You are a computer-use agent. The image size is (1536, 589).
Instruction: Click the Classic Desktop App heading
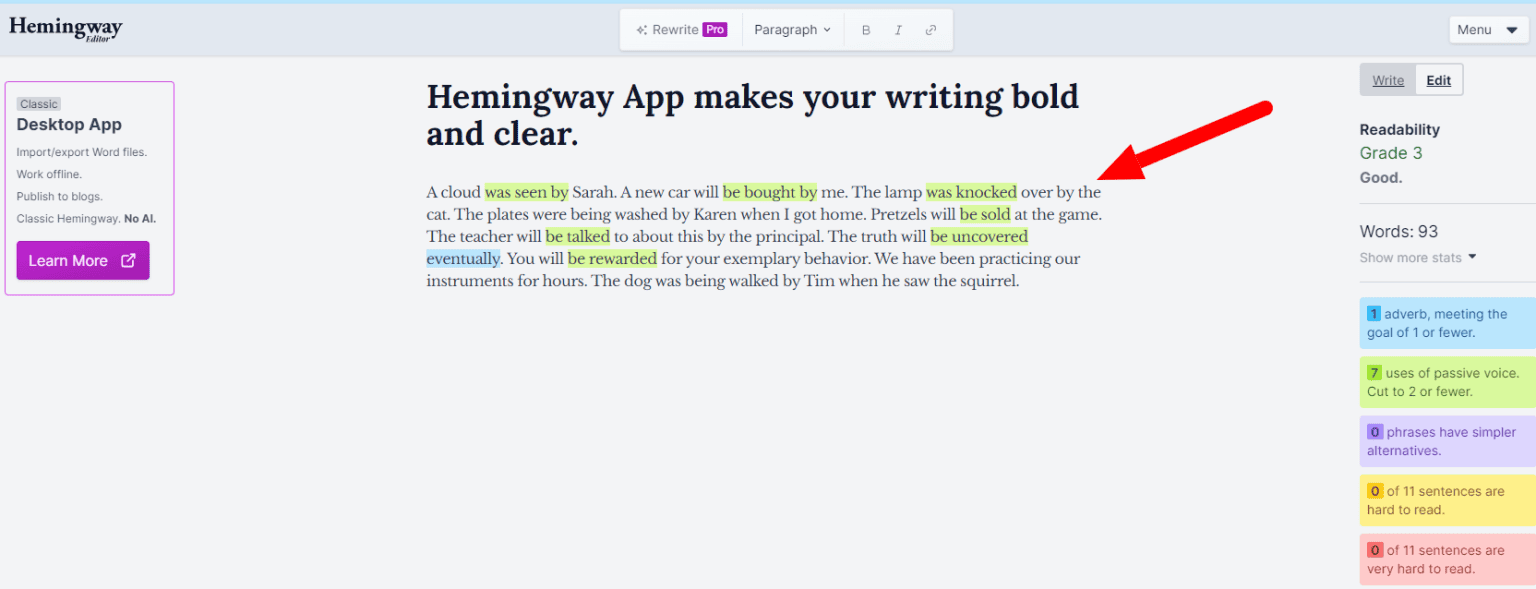[x=68, y=124]
